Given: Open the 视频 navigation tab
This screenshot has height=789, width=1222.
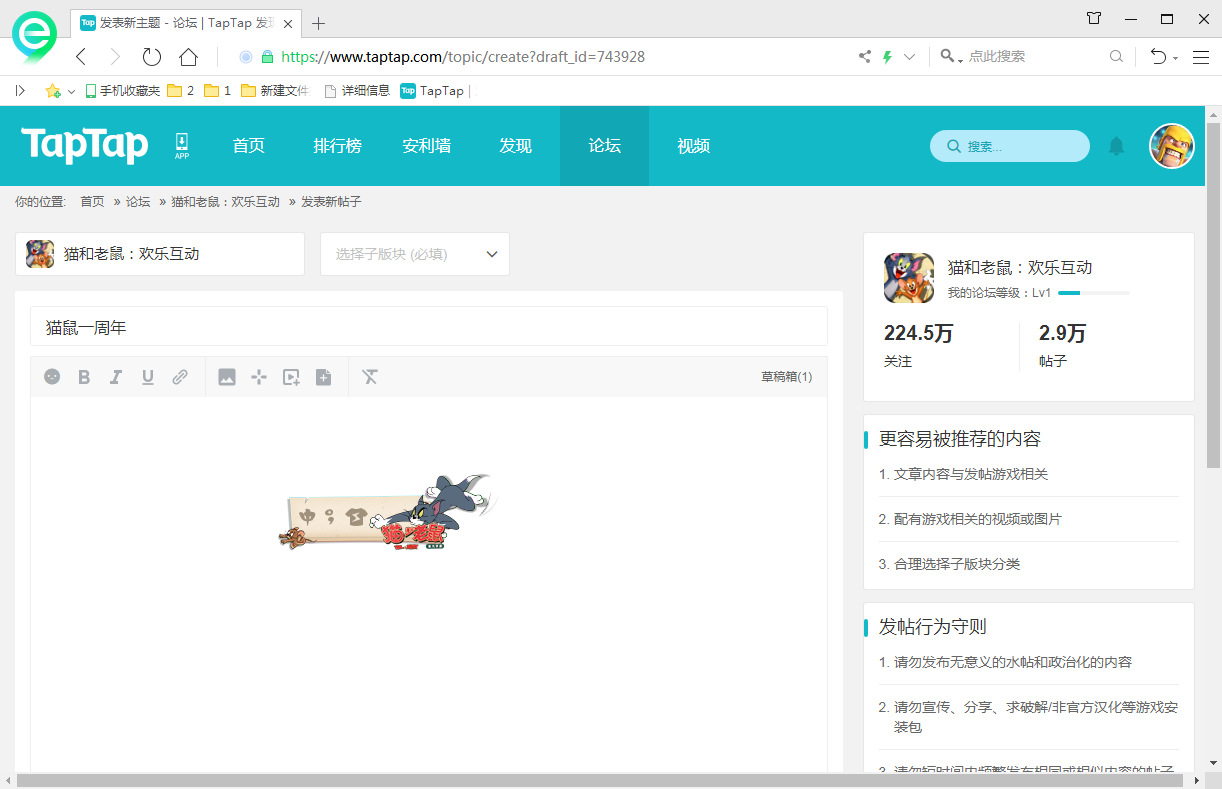Looking at the screenshot, I should pyautogui.click(x=694, y=146).
